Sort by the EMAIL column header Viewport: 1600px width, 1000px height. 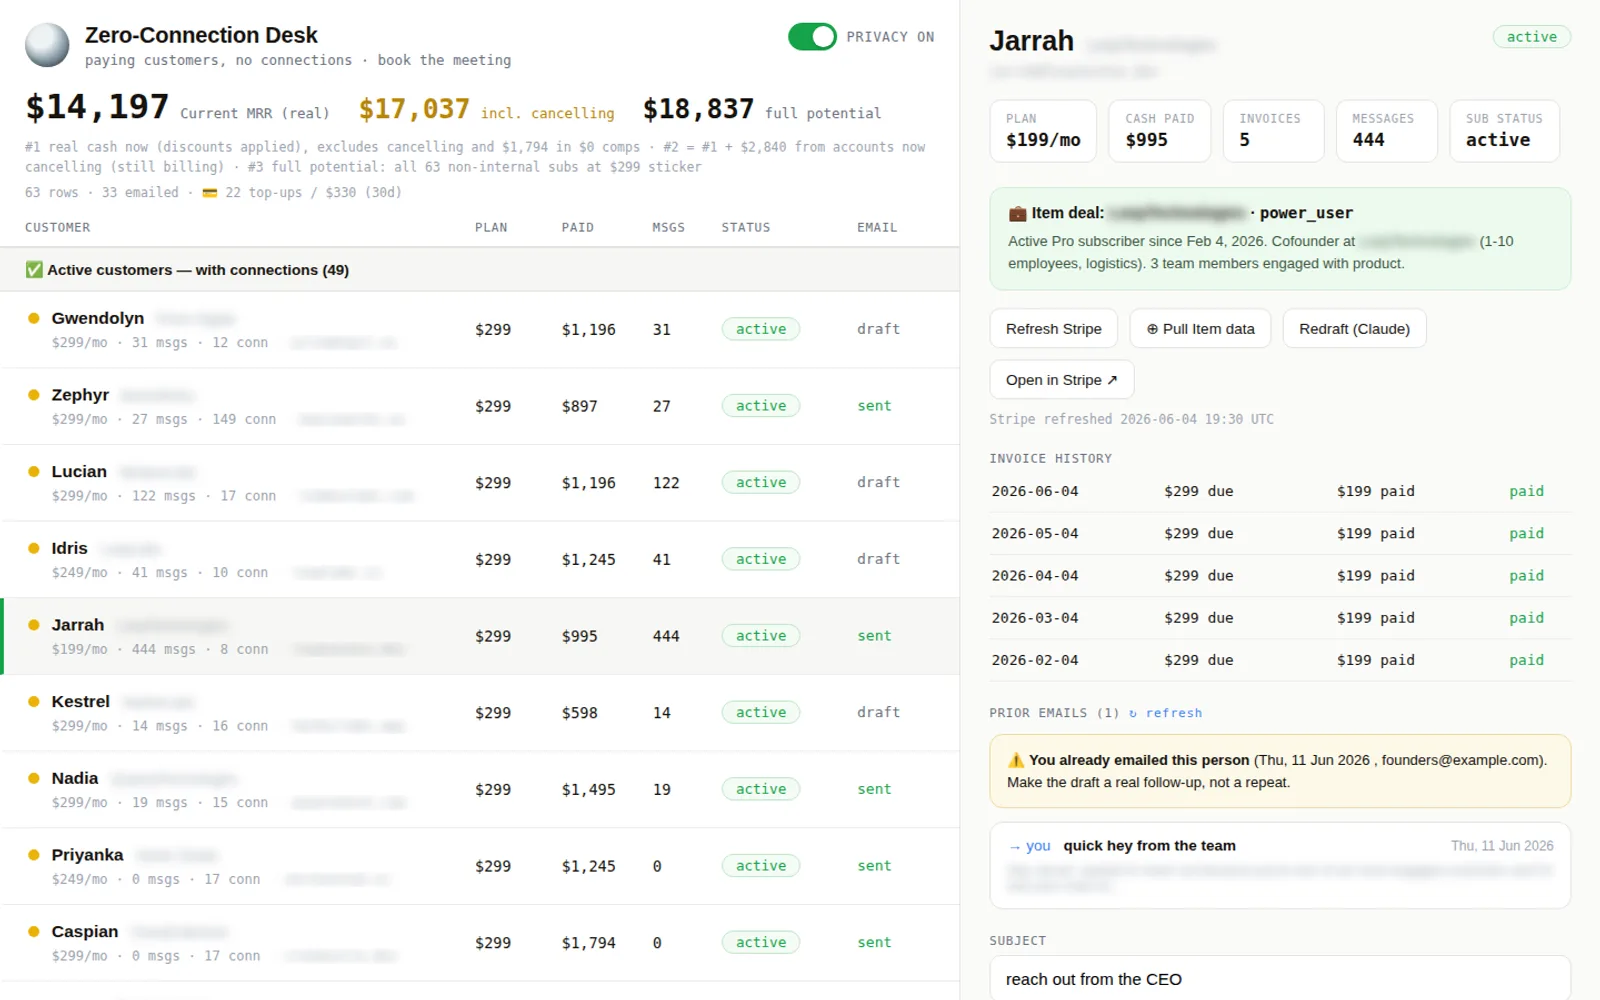point(877,228)
